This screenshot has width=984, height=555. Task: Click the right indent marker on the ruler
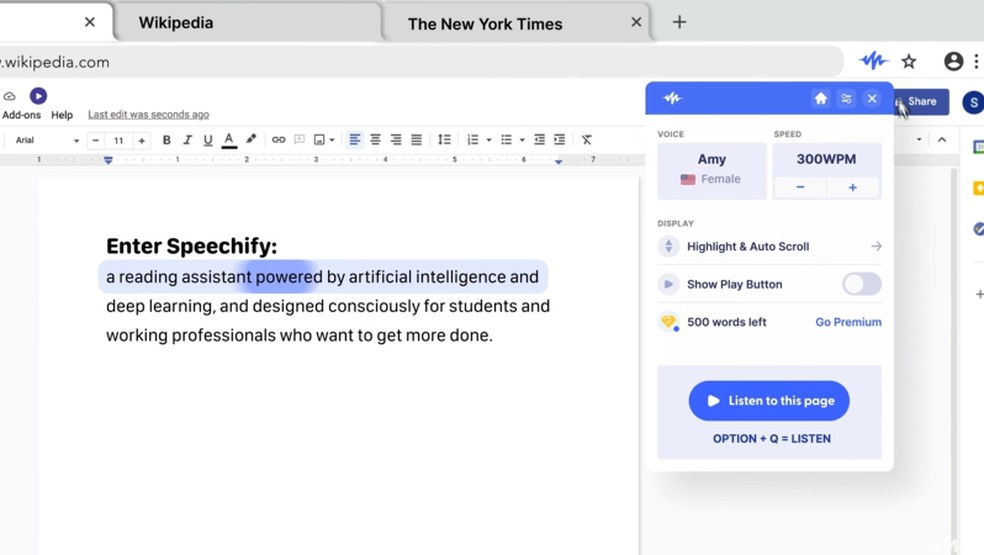(559, 161)
